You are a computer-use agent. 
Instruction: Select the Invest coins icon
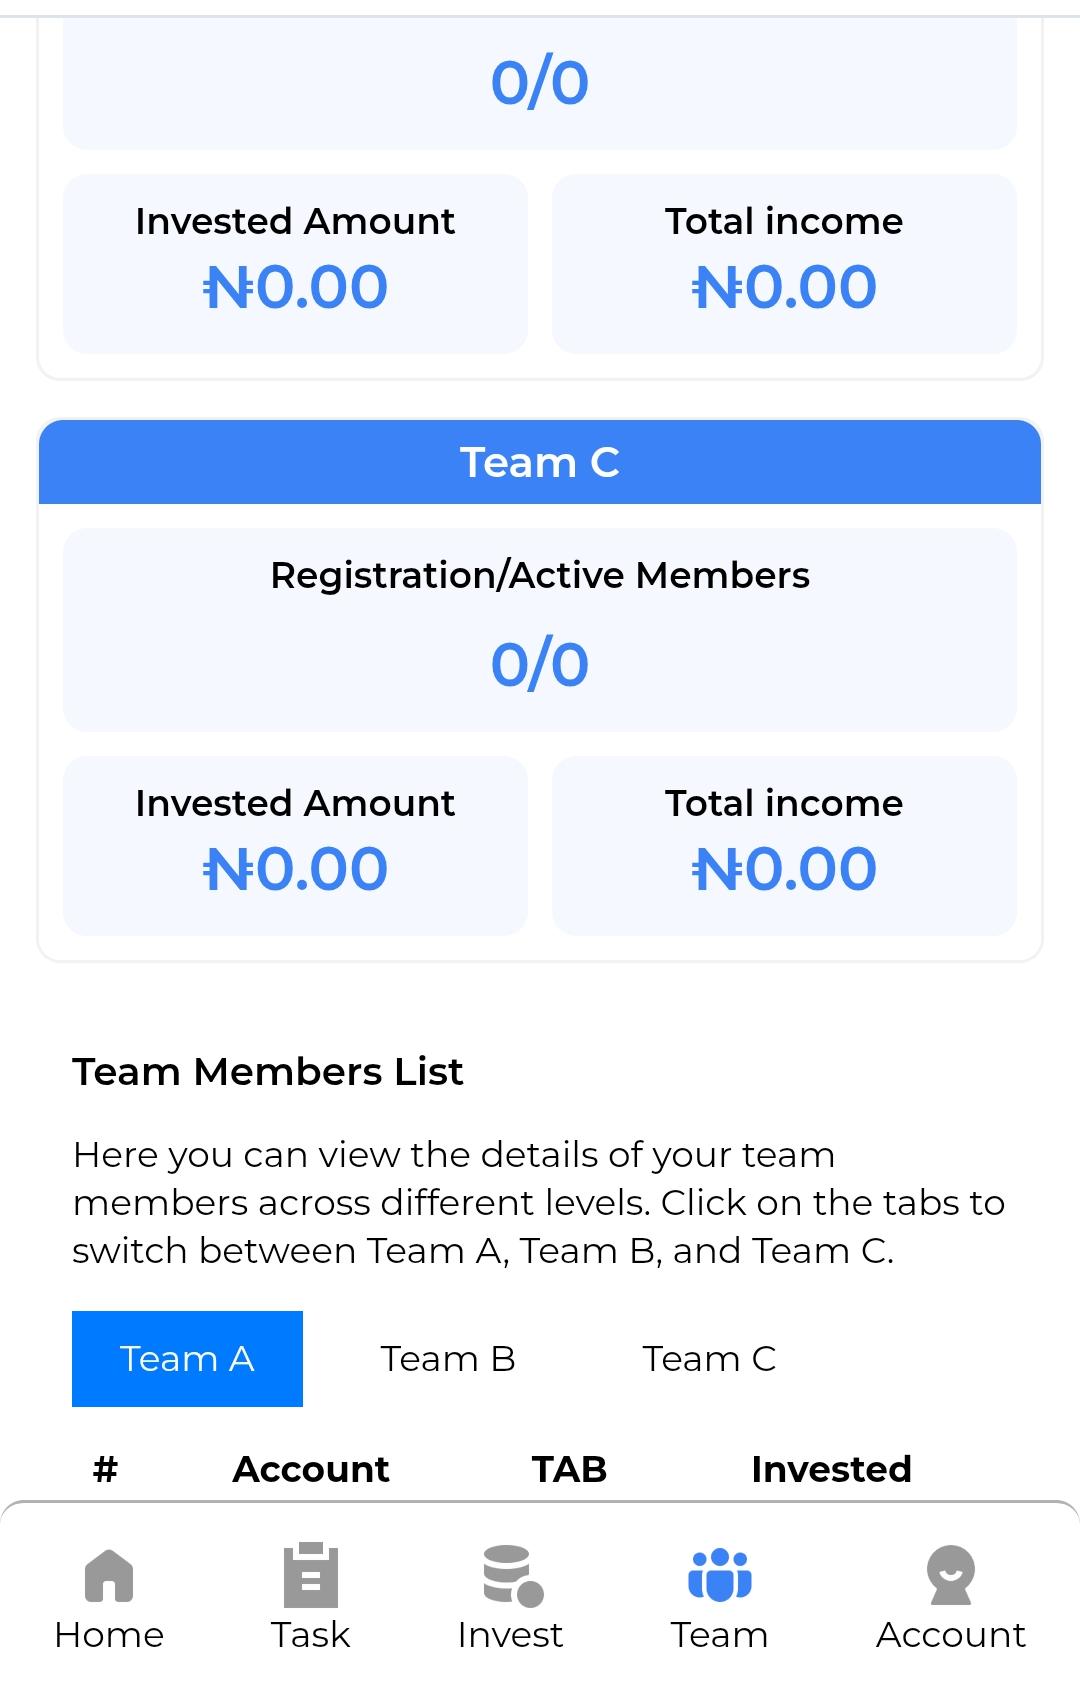coord(512,1576)
